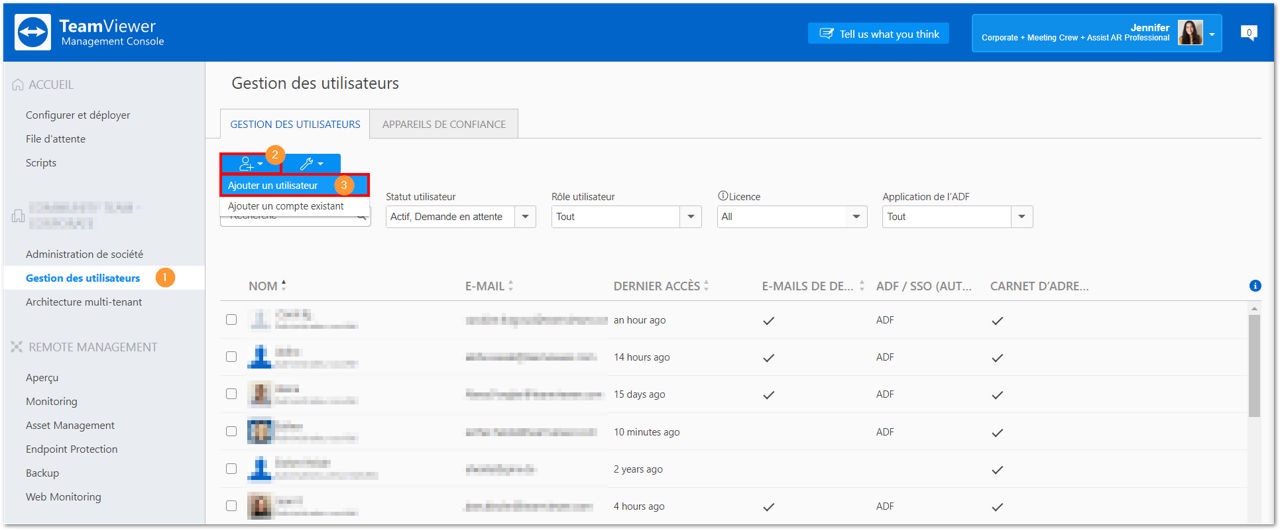The width and height of the screenshot is (1280, 531).
Task: Tick checkbox for the '4 hours ago' row
Action: pos(231,506)
